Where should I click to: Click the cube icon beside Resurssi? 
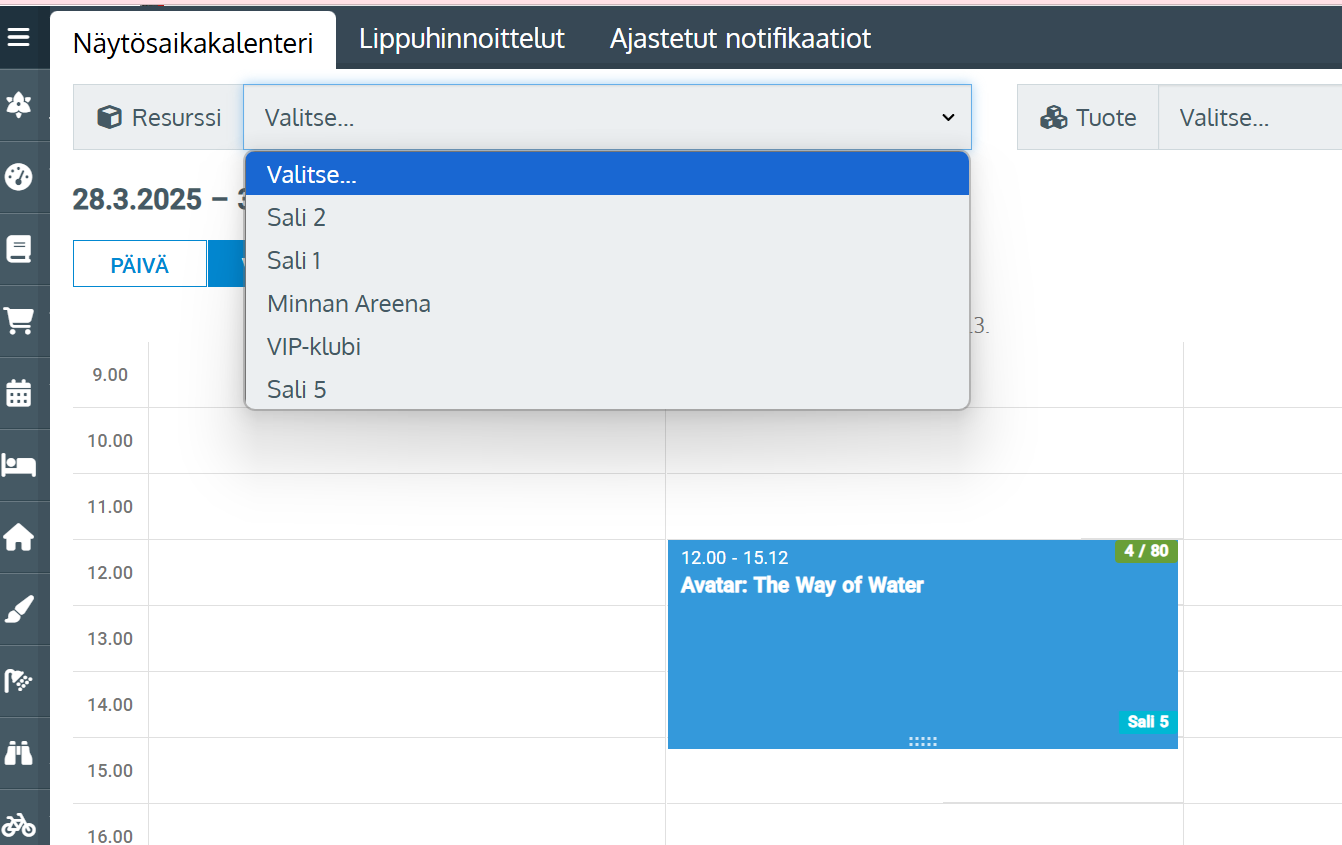109,118
